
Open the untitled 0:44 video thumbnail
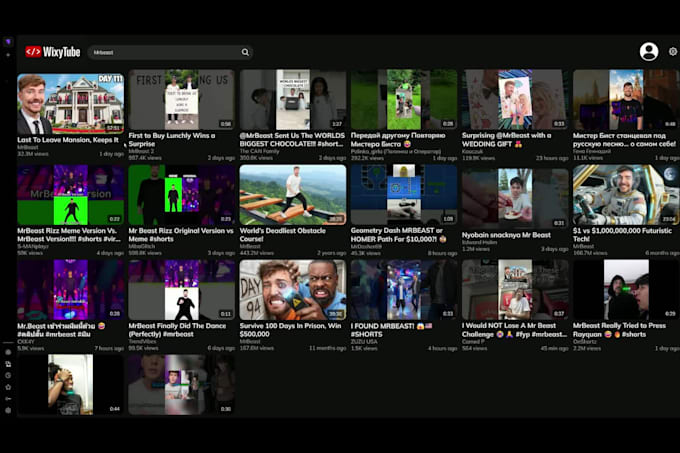click(70, 385)
